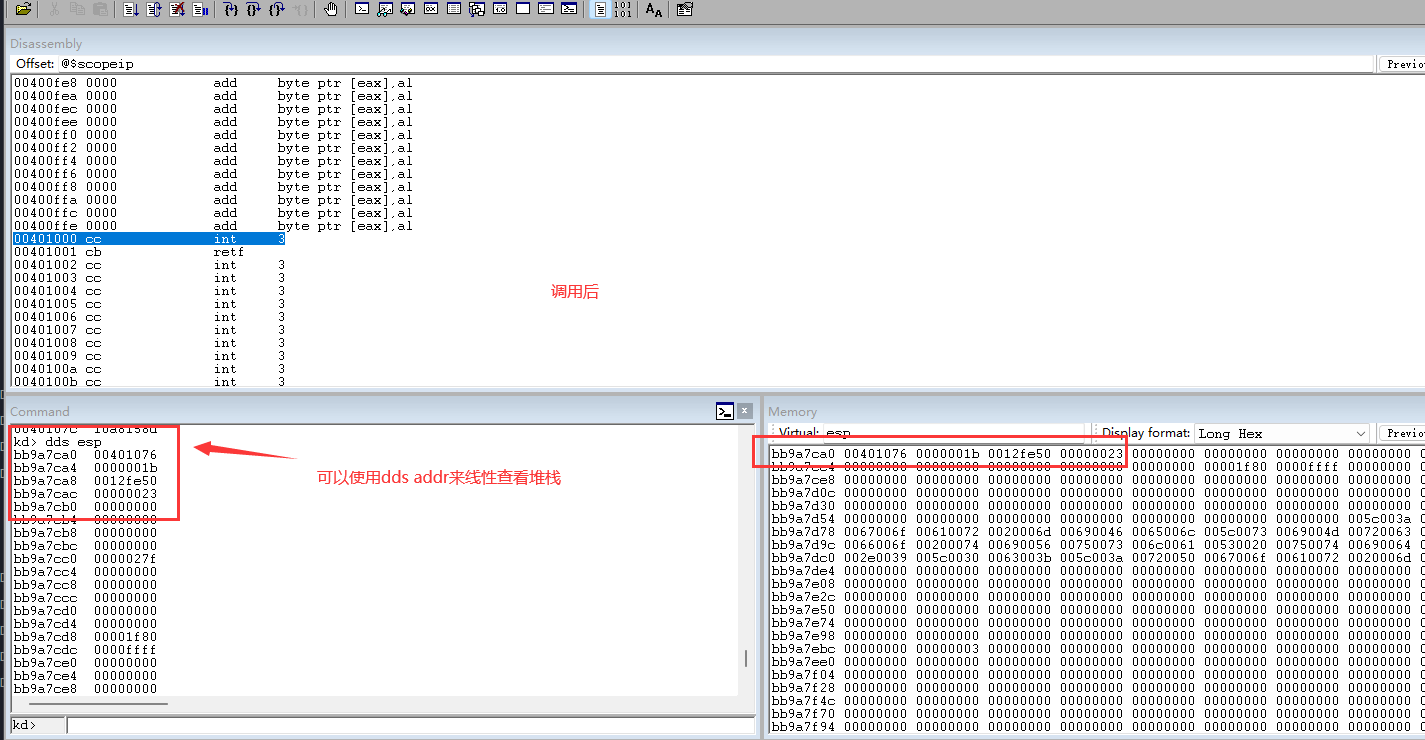Click the Previous button in Memory pane
Viewport: 1425px width, 740px height.
point(1402,433)
